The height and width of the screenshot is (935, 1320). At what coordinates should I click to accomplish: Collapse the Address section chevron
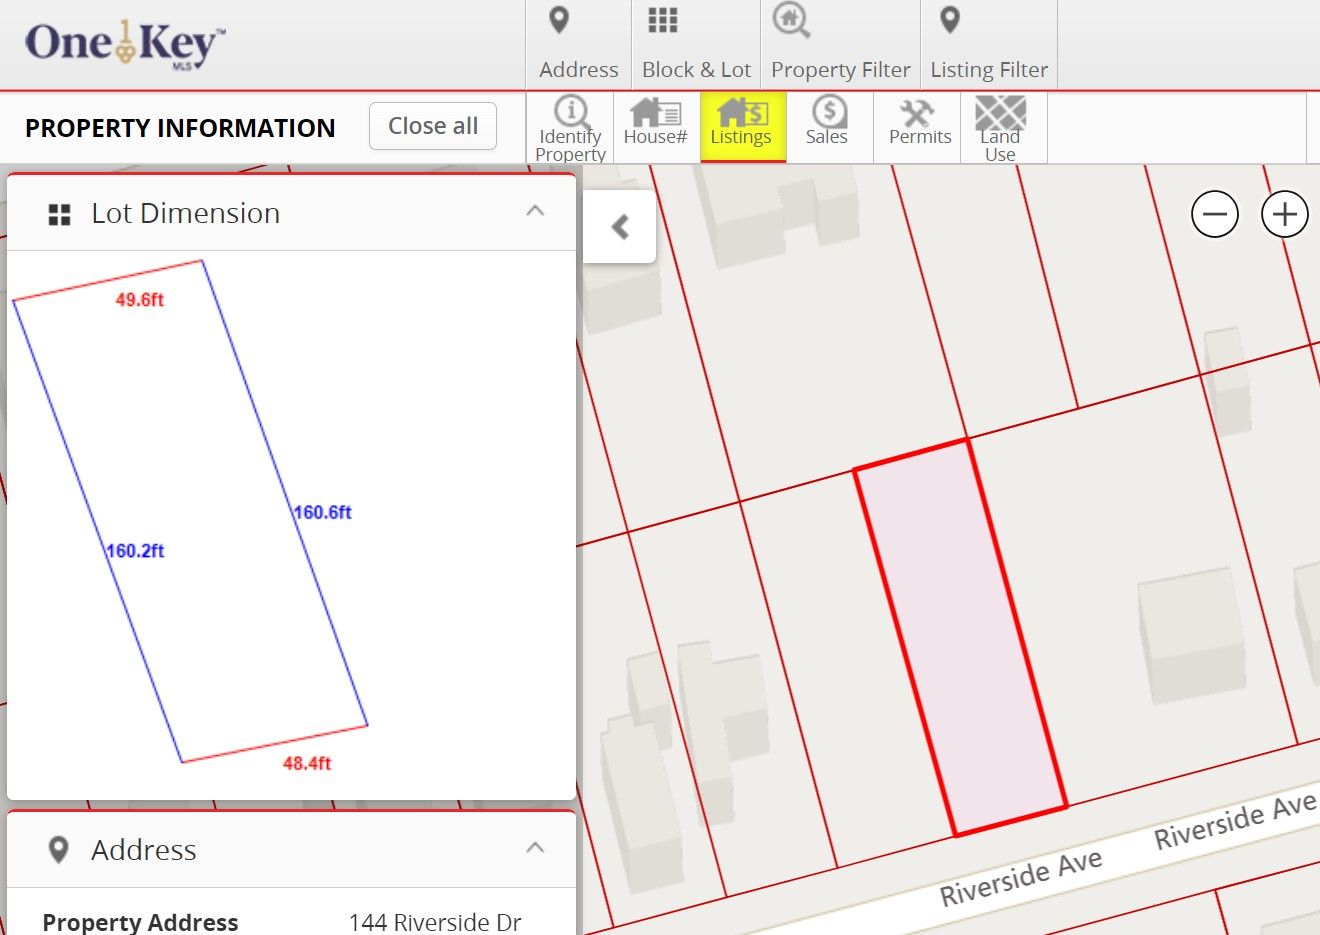tap(535, 848)
